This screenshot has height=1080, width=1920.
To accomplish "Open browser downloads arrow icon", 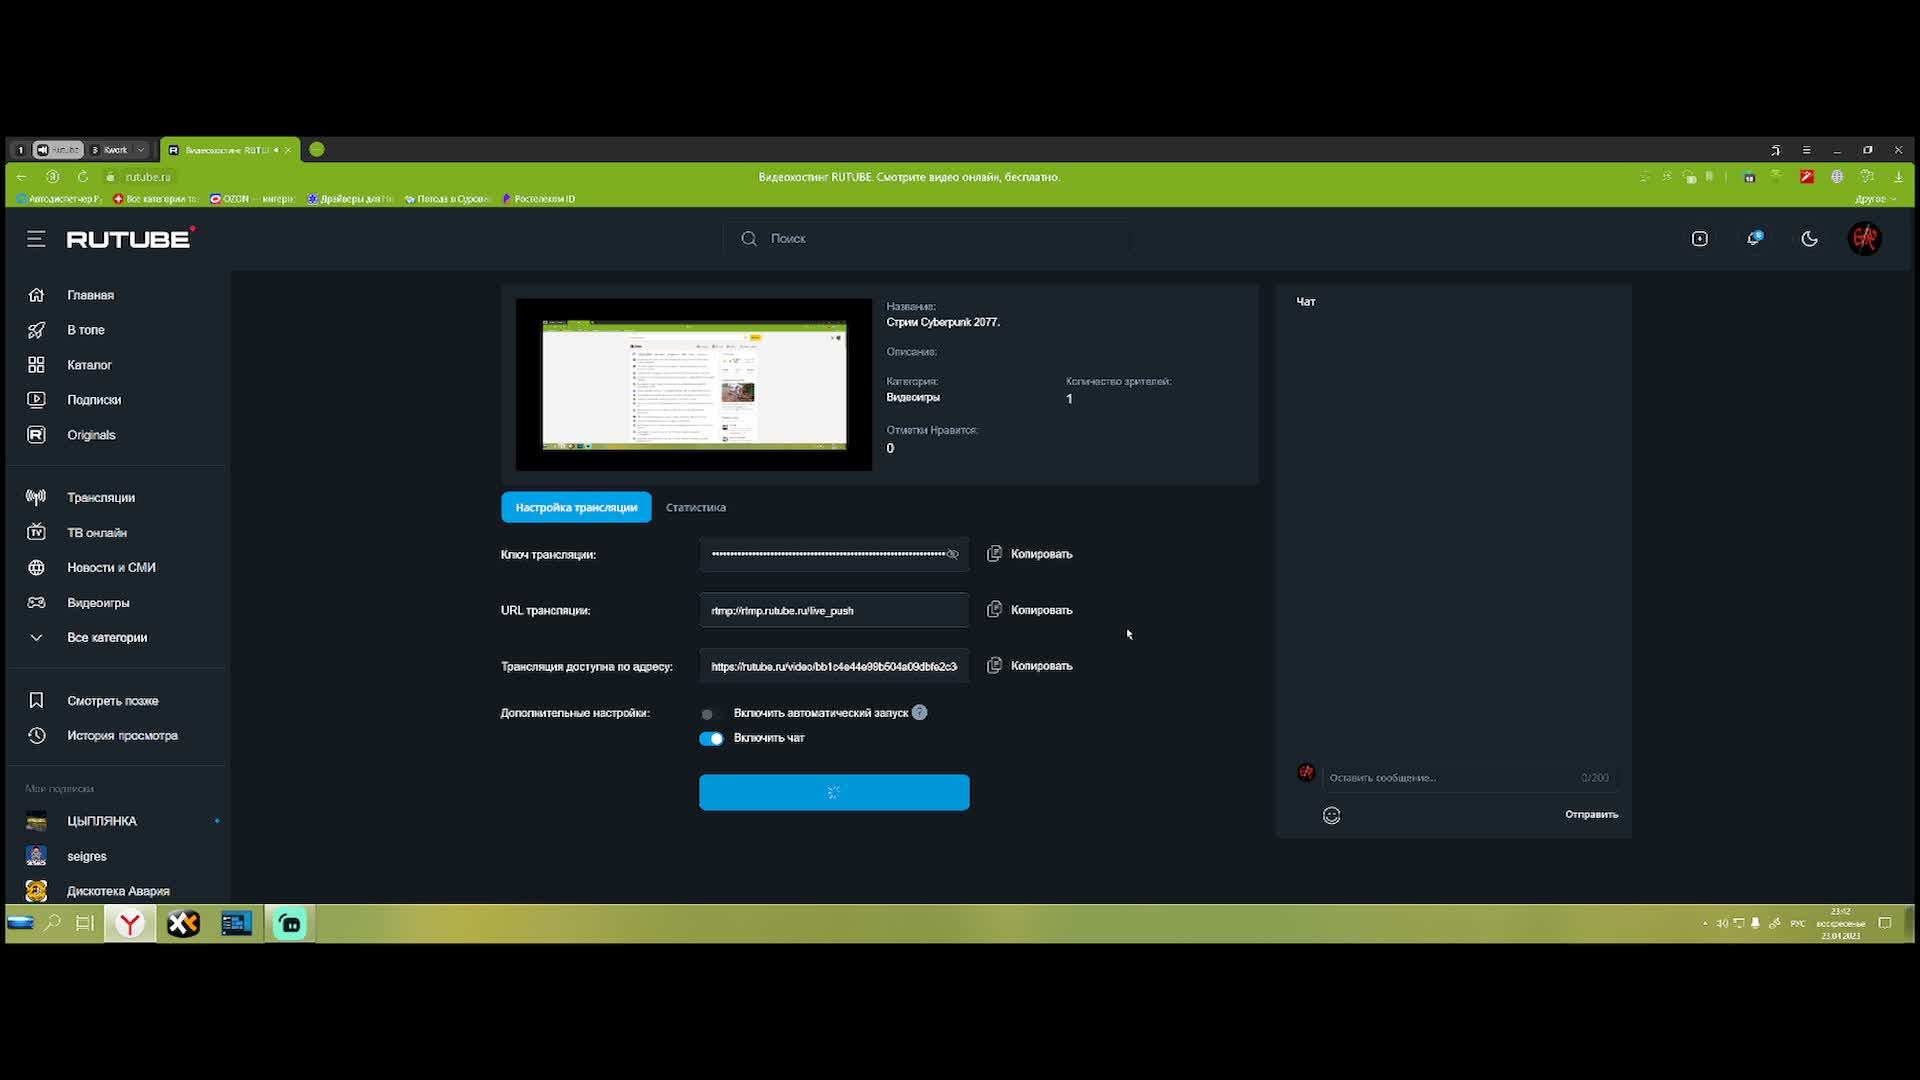I will (1898, 177).
